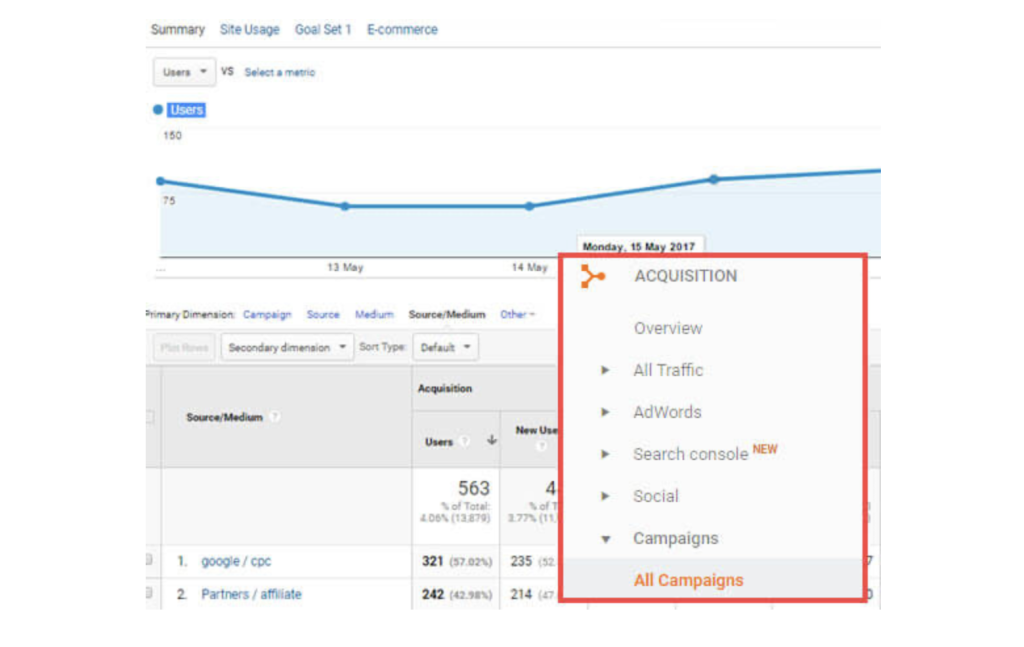Open the Users metric selector dropdown
Viewport: 1024px width, 647px height.
[x=184, y=72]
